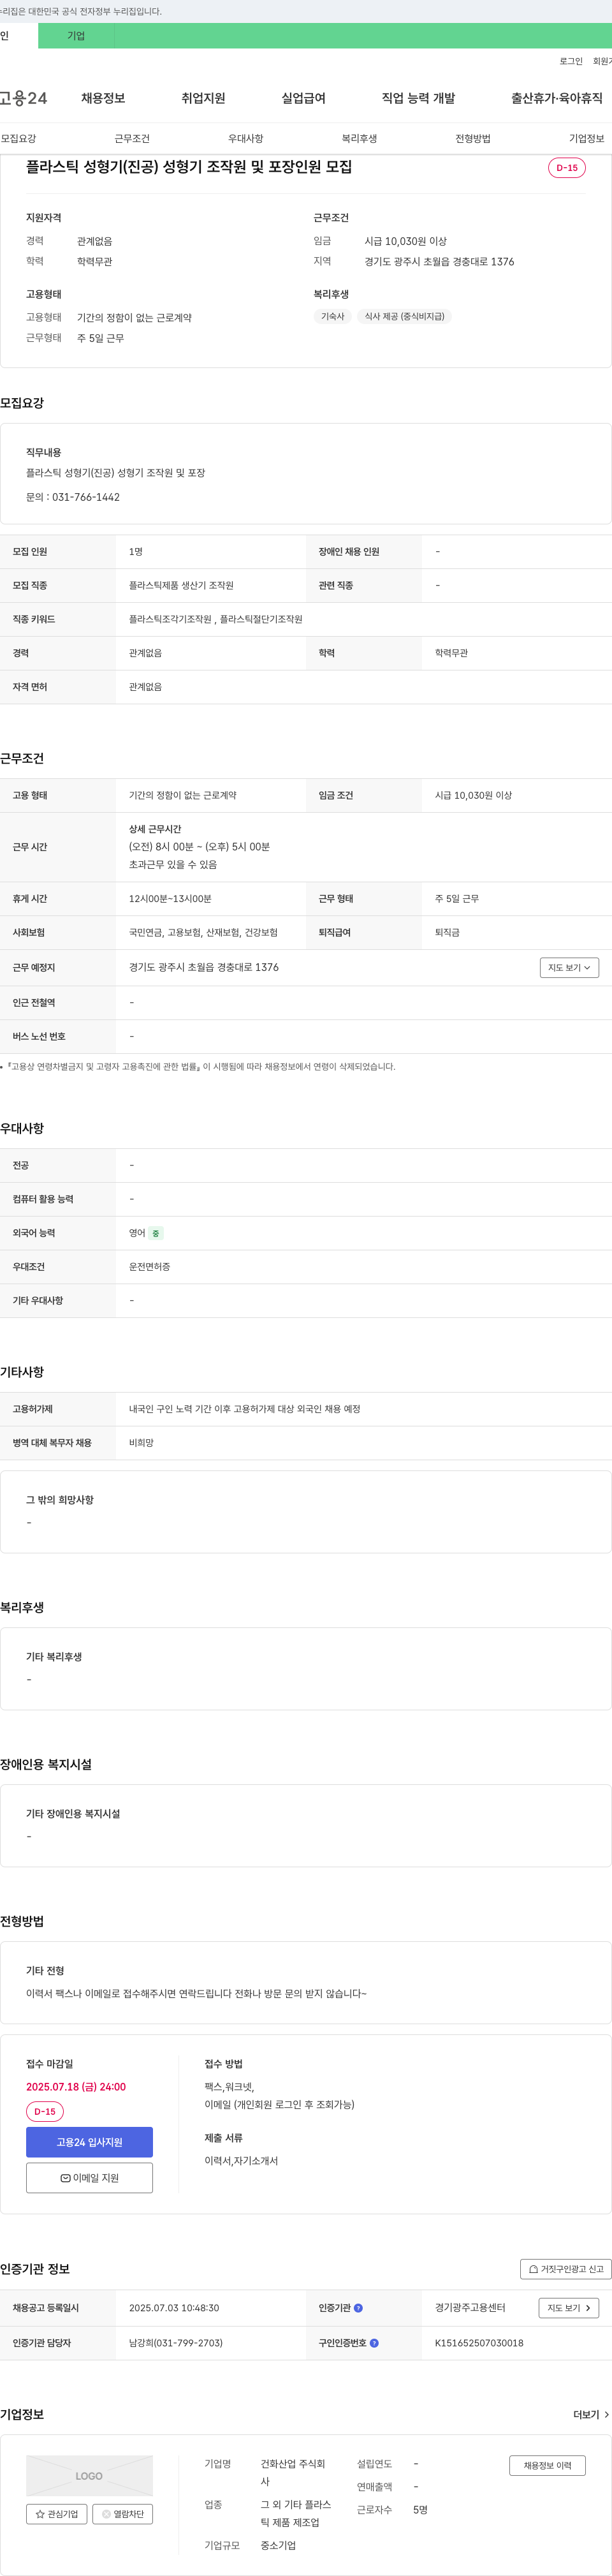The width and height of the screenshot is (612, 2576).
Task: Open the 직업 능력 개발 menu
Action: [x=418, y=98]
